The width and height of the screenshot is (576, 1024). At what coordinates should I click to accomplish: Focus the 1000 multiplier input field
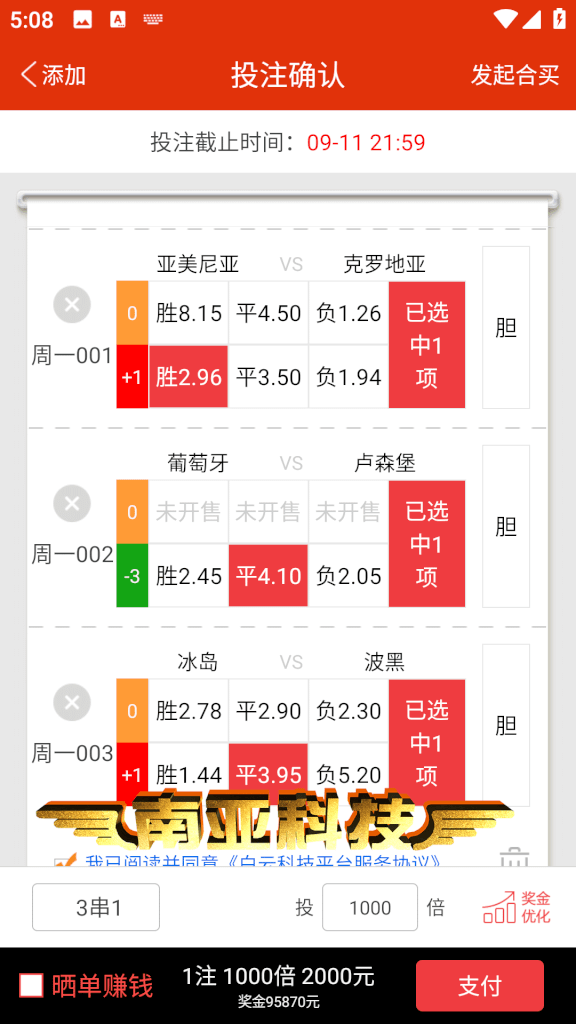[370, 907]
